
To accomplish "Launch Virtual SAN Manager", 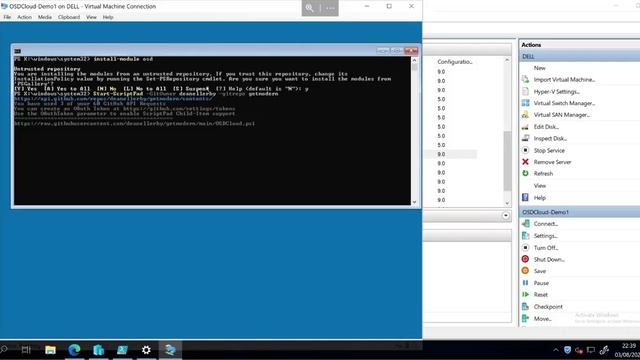I will (562, 115).
